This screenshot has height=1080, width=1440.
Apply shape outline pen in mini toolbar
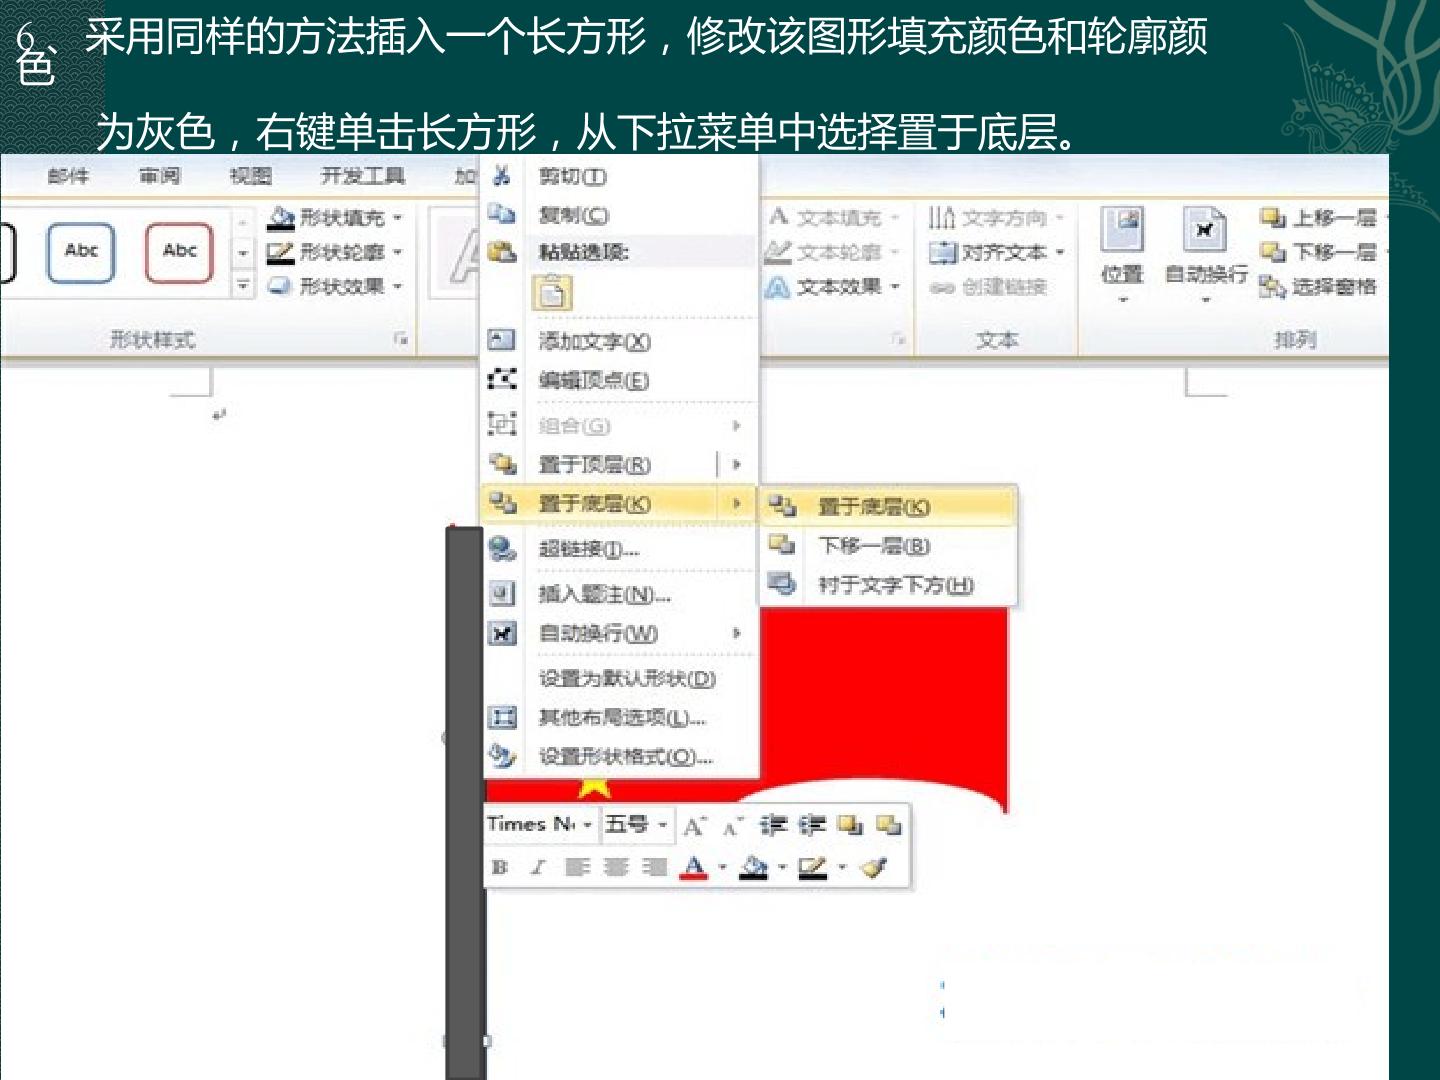pos(813,868)
